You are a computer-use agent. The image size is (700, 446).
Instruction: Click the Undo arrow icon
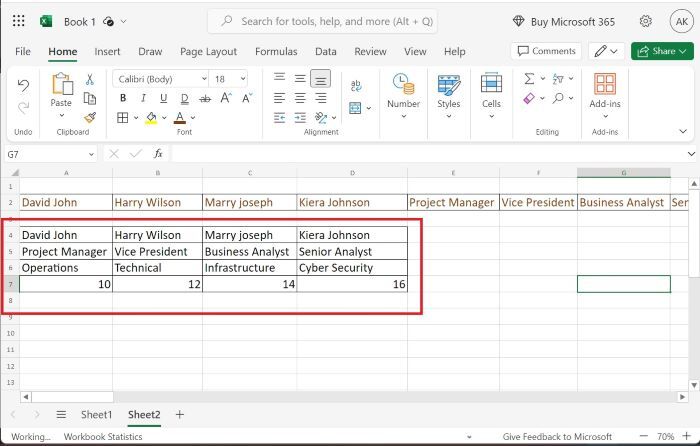[x=23, y=85]
